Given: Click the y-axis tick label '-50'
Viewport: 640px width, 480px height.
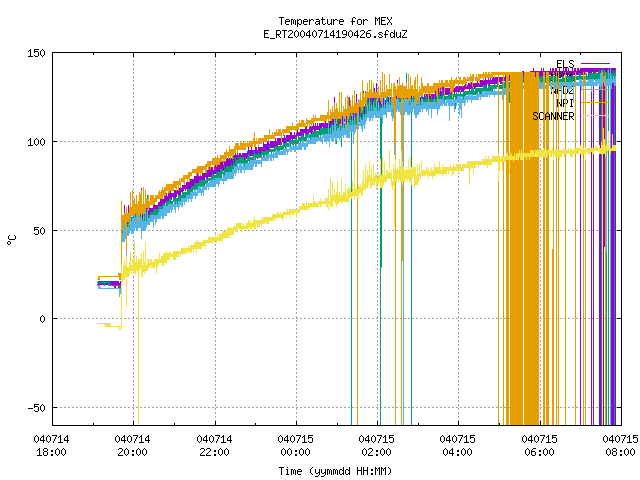Looking at the screenshot, I should click(x=36, y=408).
